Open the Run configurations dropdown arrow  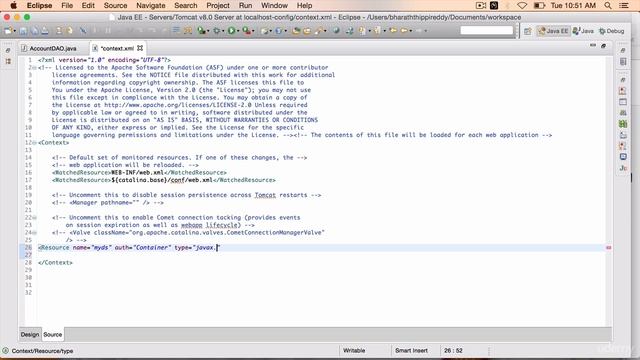tap(238, 31)
